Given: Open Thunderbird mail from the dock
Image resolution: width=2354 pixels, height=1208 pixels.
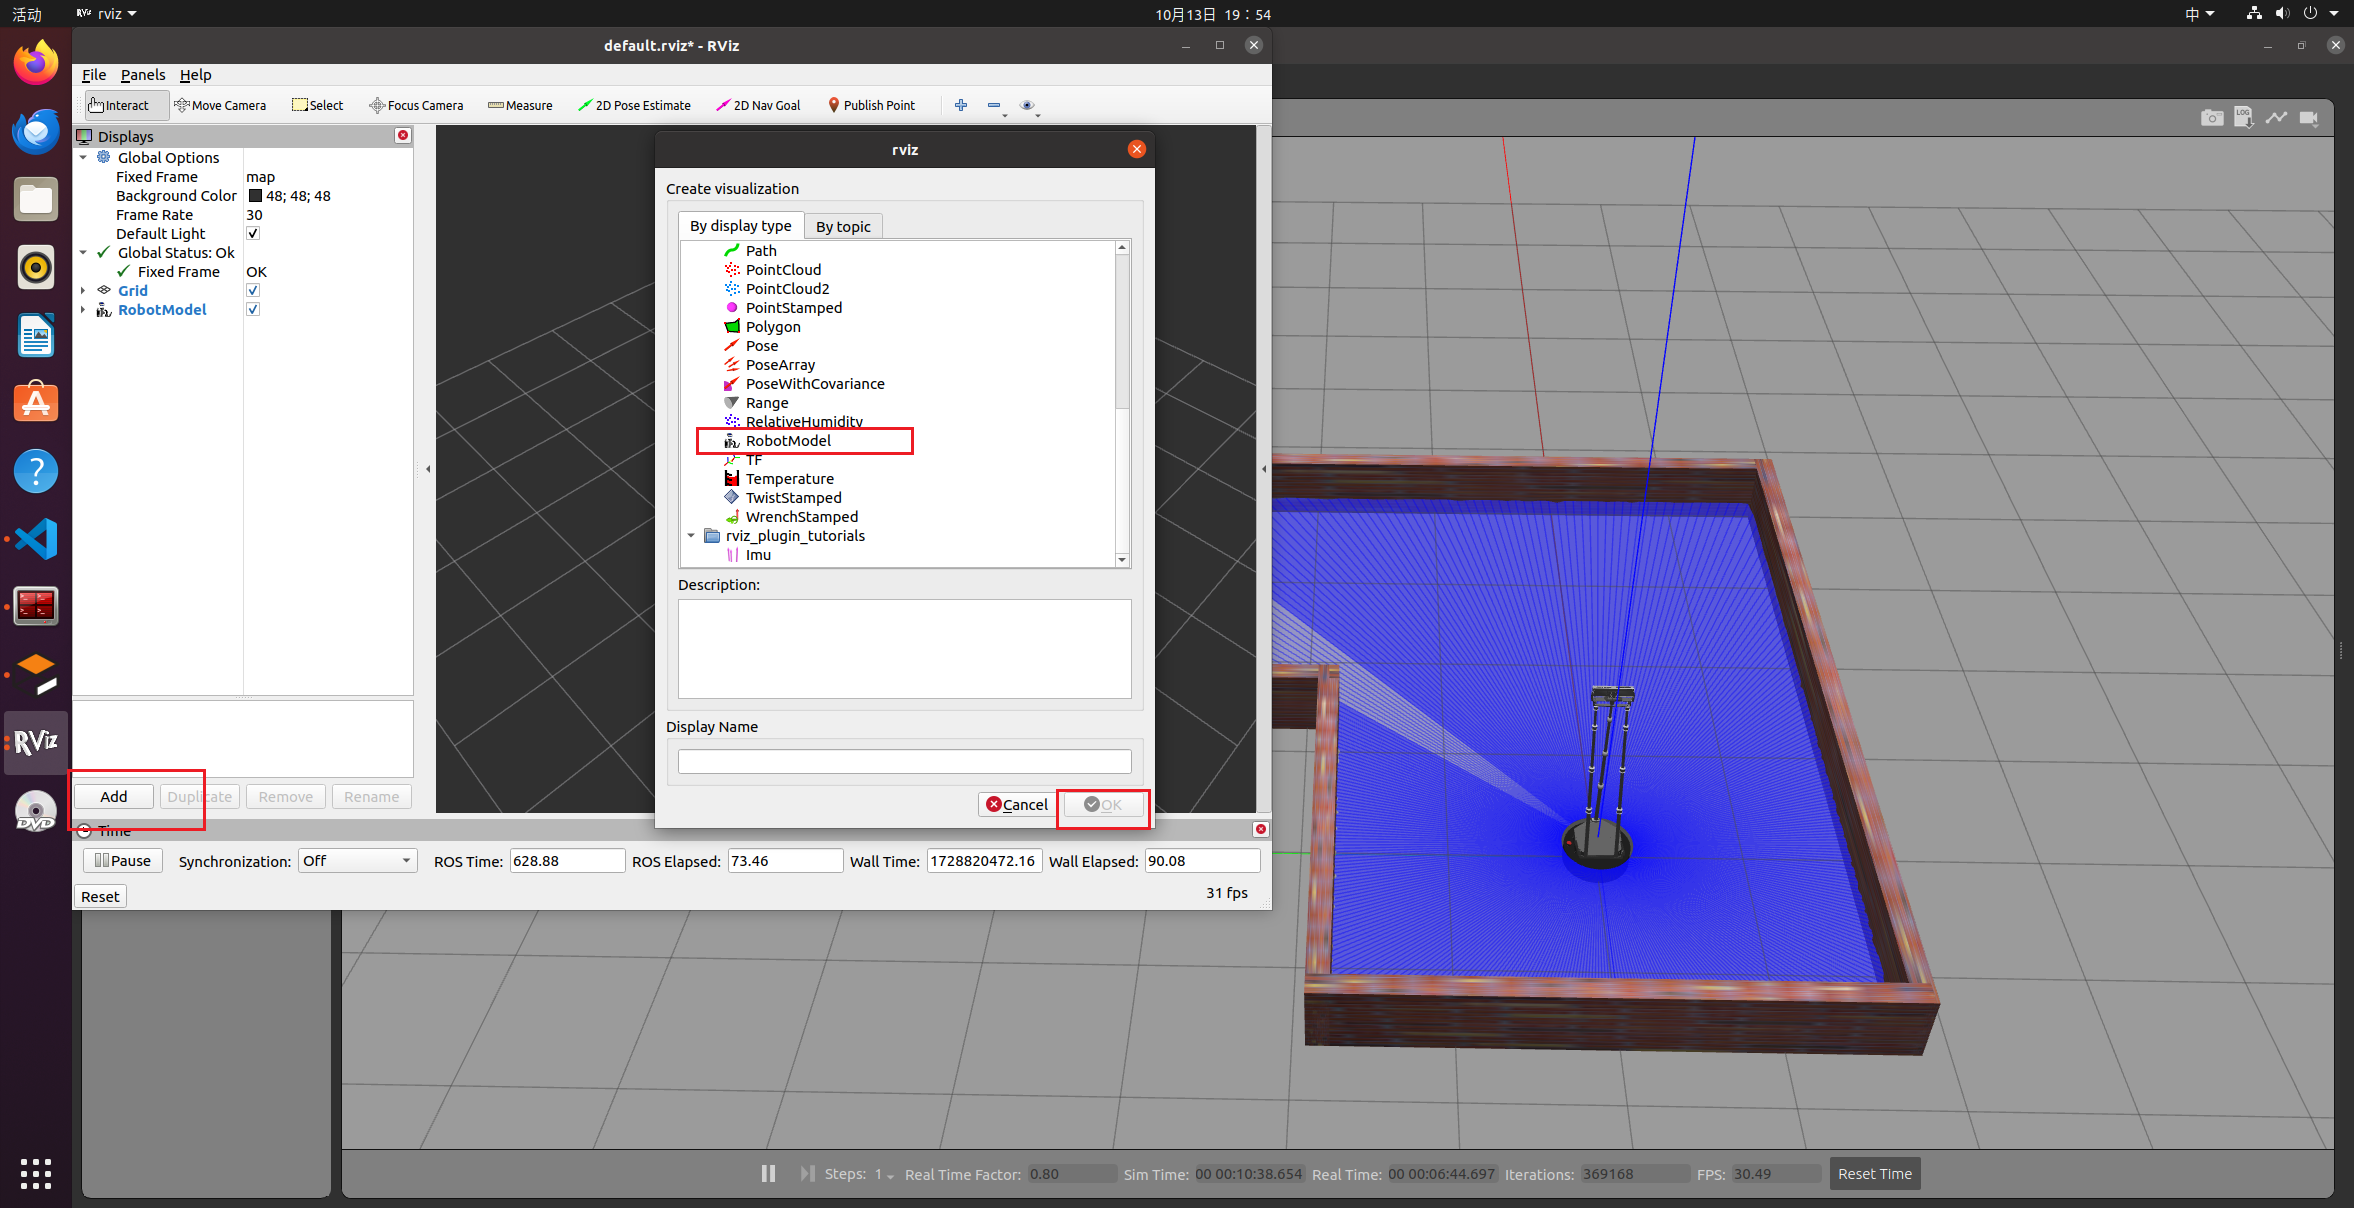Looking at the screenshot, I should (36, 131).
